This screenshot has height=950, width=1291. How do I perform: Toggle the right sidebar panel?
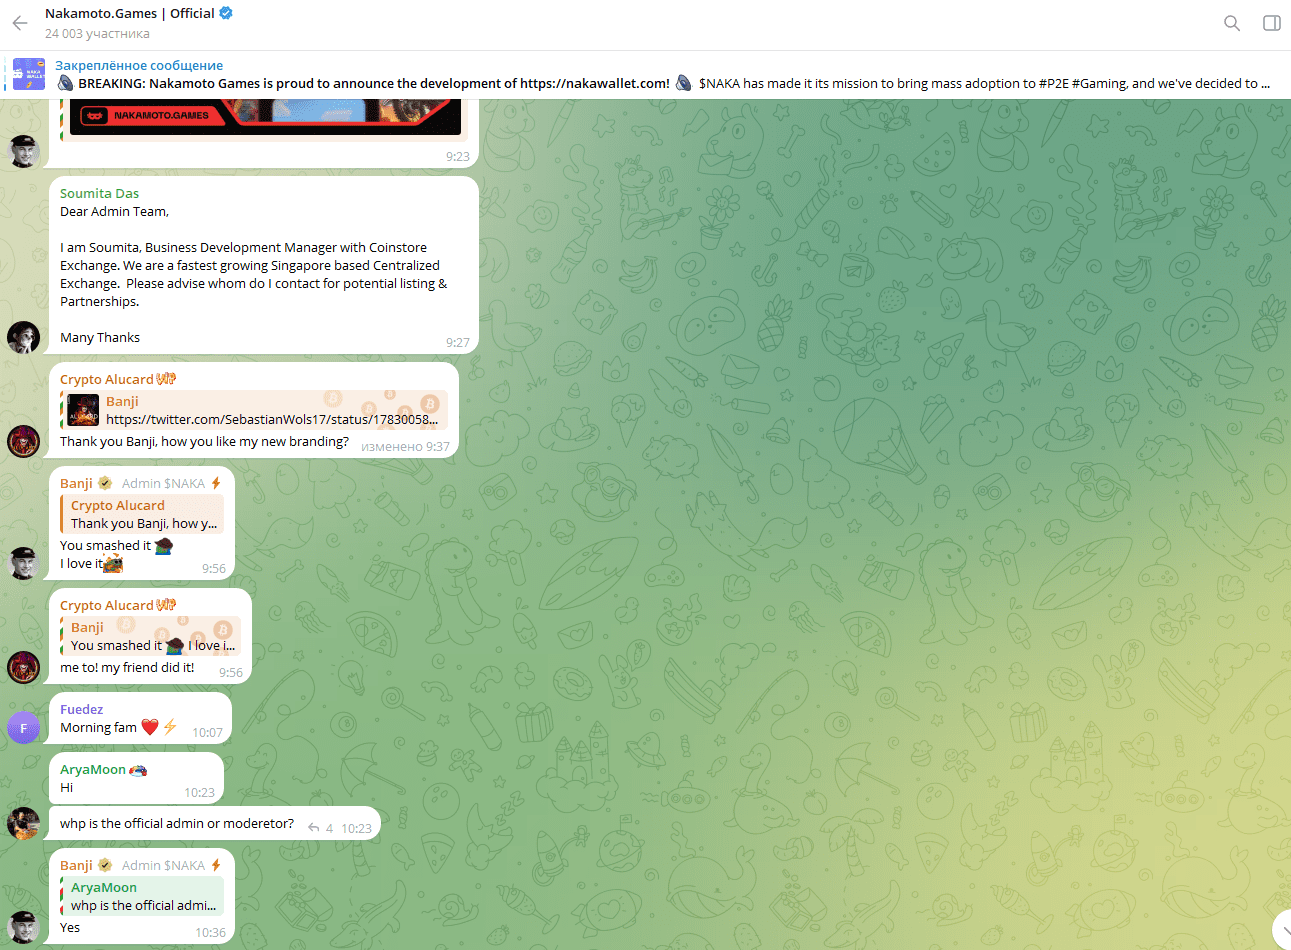coord(1272,23)
